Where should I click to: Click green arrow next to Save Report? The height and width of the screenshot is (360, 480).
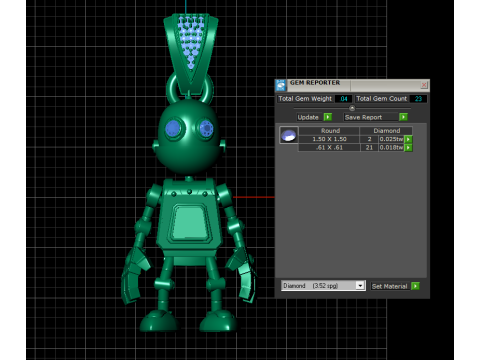(x=403, y=117)
